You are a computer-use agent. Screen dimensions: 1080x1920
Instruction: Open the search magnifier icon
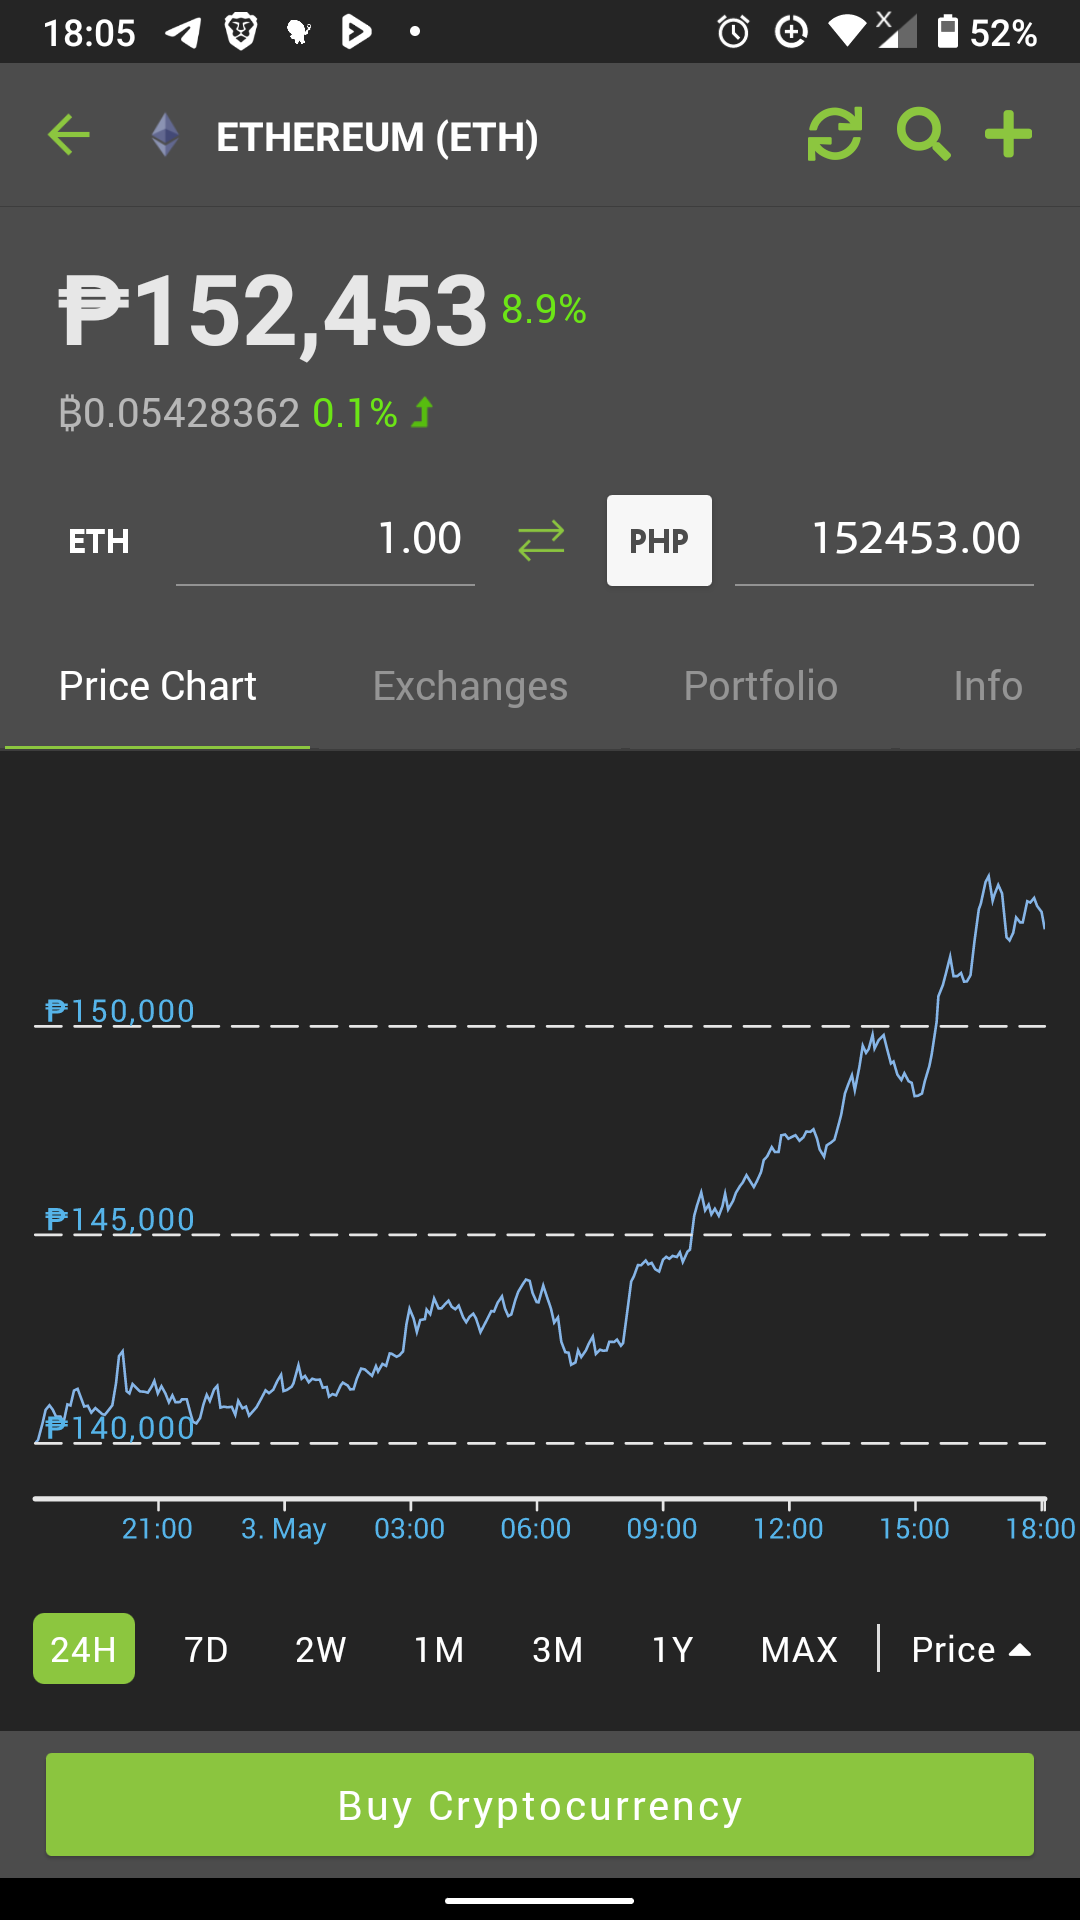coord(923,135)
